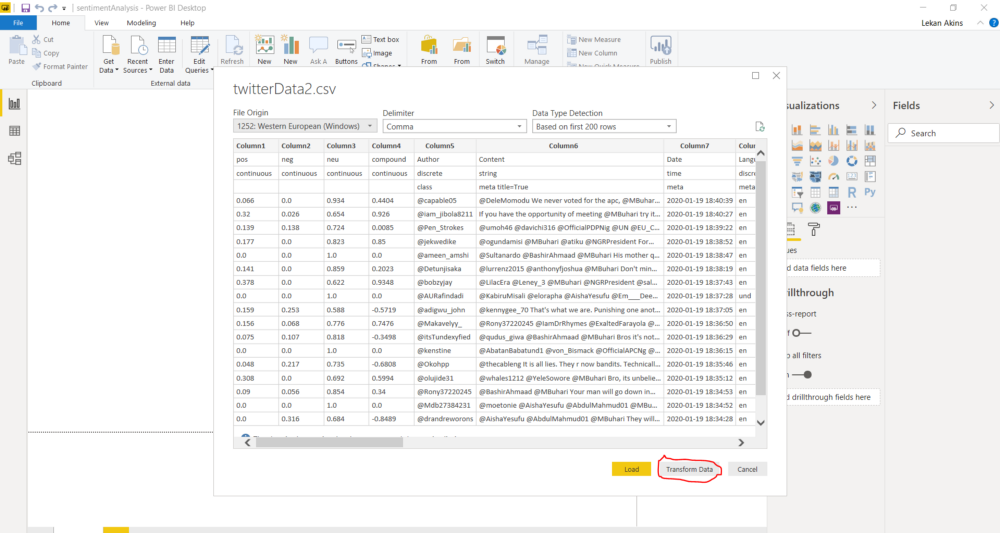This screenshot has width=1000, height=533.
Task: Select ribbon chart visualization
Action: coord(870,145)
